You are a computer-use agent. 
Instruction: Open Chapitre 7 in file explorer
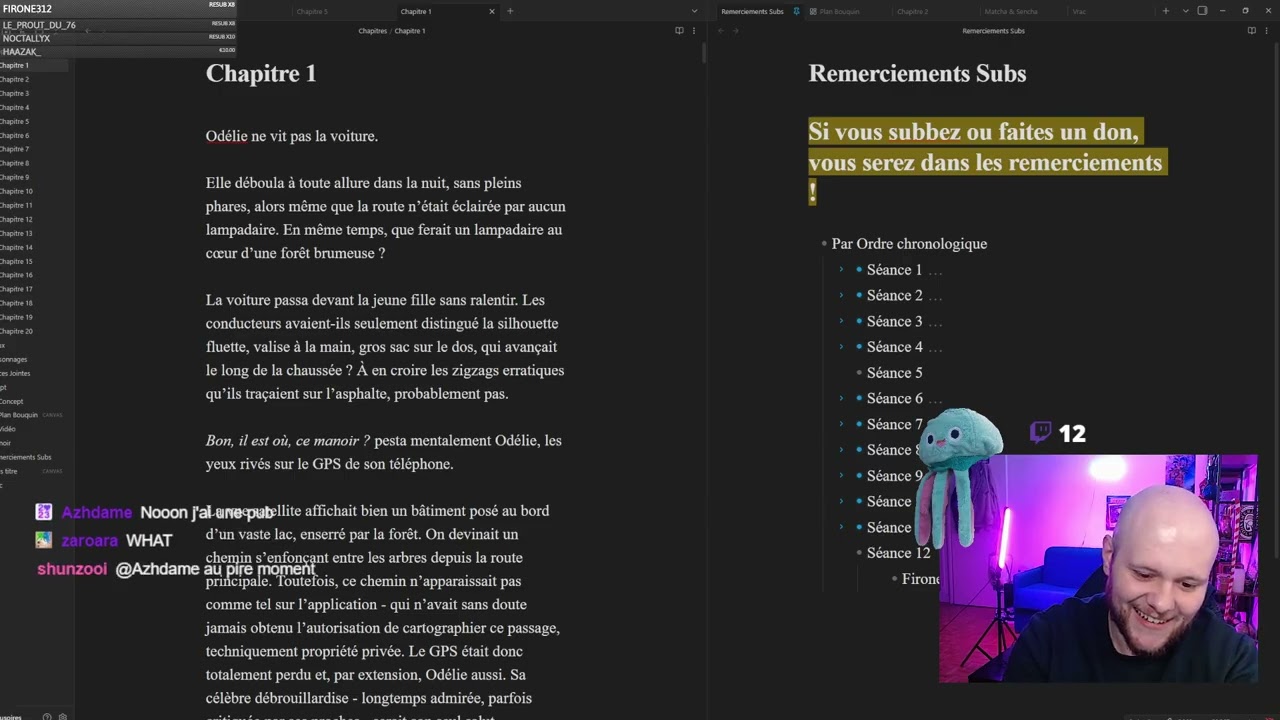click(x=14, y=149)
